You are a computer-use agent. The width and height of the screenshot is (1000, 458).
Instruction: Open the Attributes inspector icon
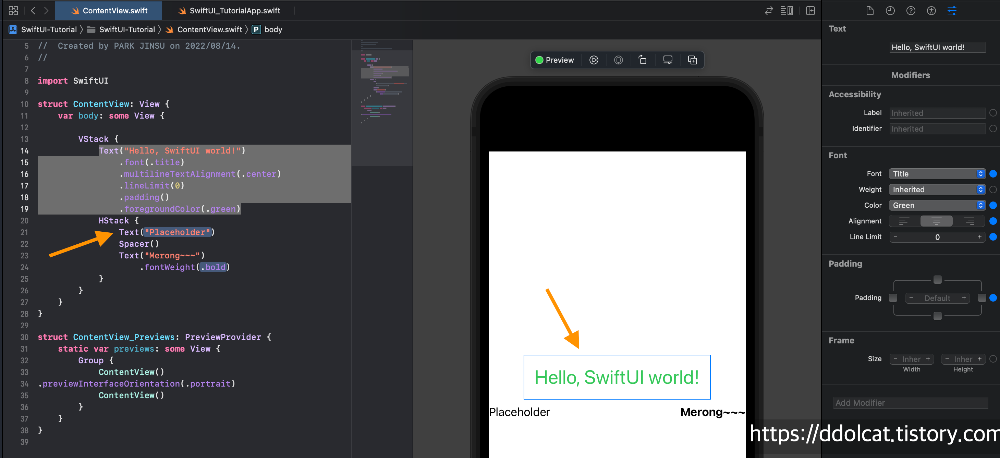[952, 10]
